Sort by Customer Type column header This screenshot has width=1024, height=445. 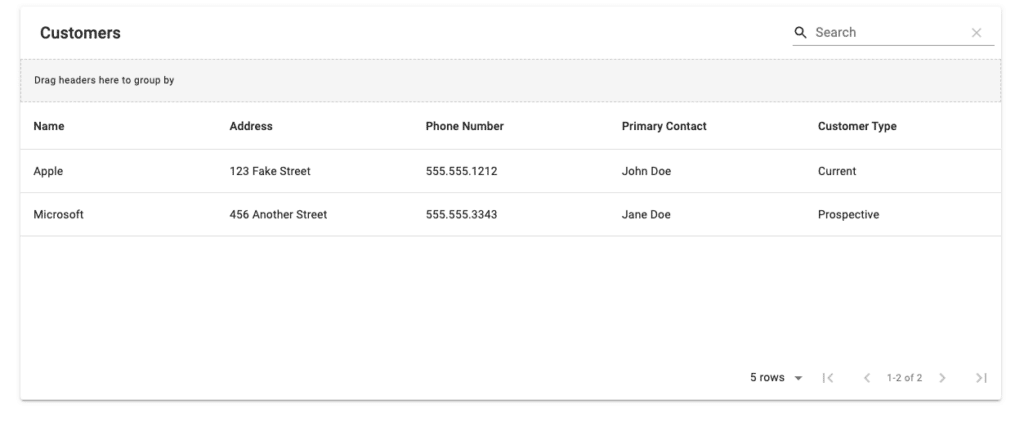(857, 126)
